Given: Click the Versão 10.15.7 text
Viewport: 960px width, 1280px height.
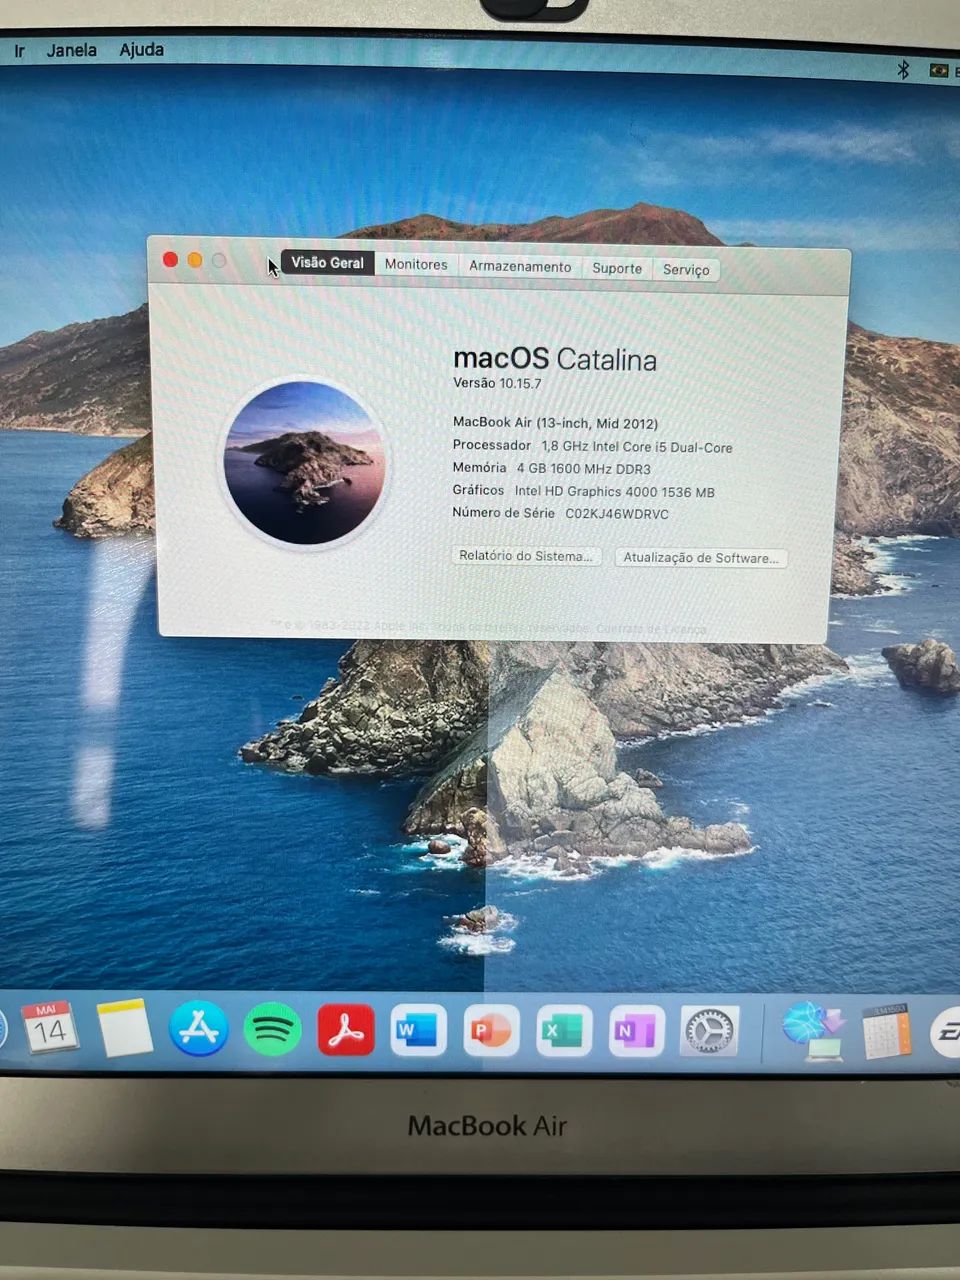Looking at the screenshot, I should [497, 383].
